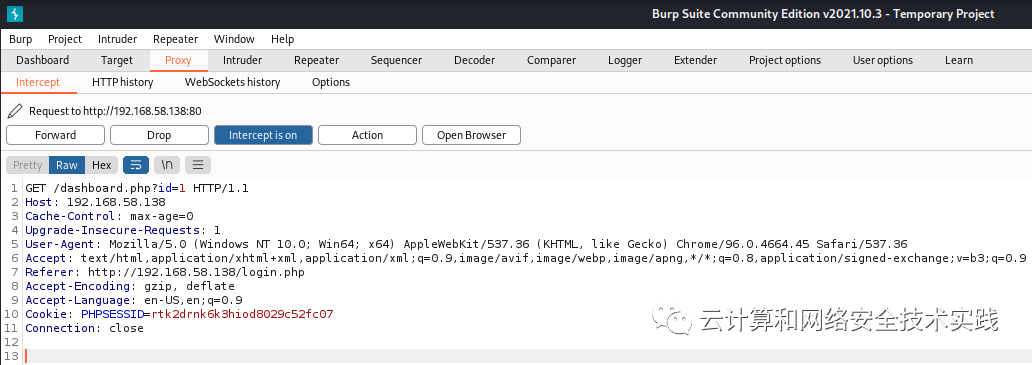Select the Pretty view option
Viewport: 1032px width, 365px height.
pos(28,165)
